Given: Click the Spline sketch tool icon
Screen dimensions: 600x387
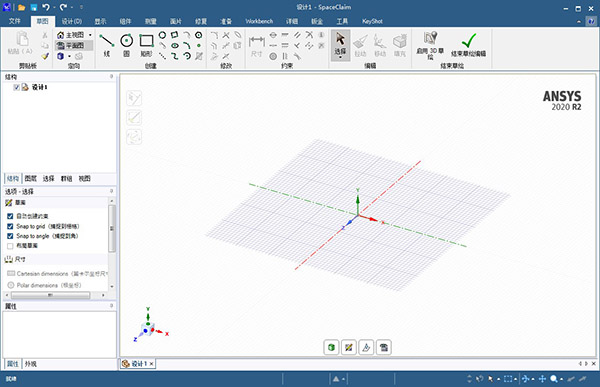Looking at the screenshot, I should 175,56.
